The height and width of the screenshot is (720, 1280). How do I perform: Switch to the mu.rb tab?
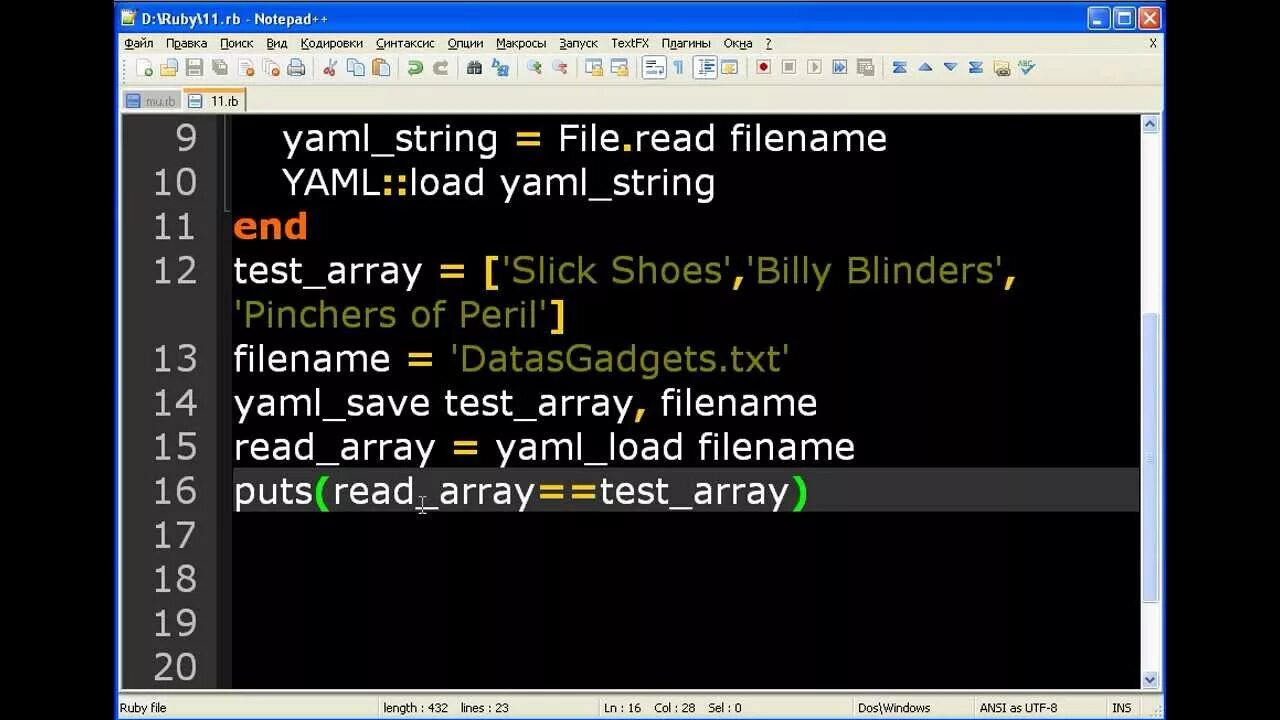point(151,101)
